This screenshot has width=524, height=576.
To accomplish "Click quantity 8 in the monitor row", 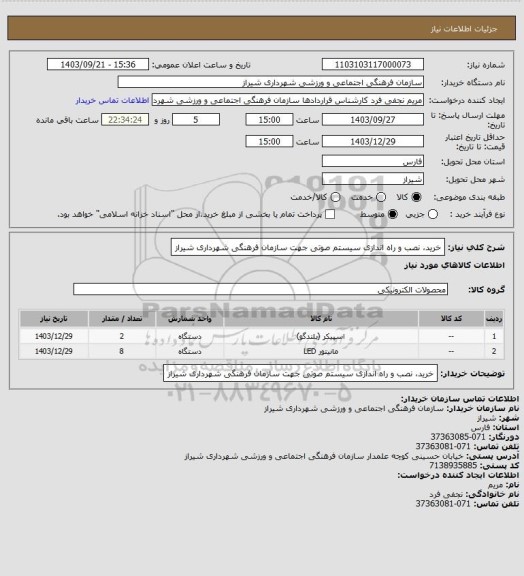I will tap(122, 351).
